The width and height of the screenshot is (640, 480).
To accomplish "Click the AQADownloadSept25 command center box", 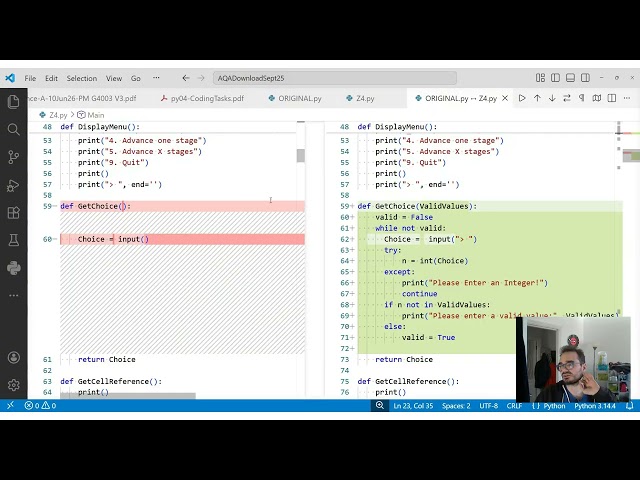I will 335,78.
